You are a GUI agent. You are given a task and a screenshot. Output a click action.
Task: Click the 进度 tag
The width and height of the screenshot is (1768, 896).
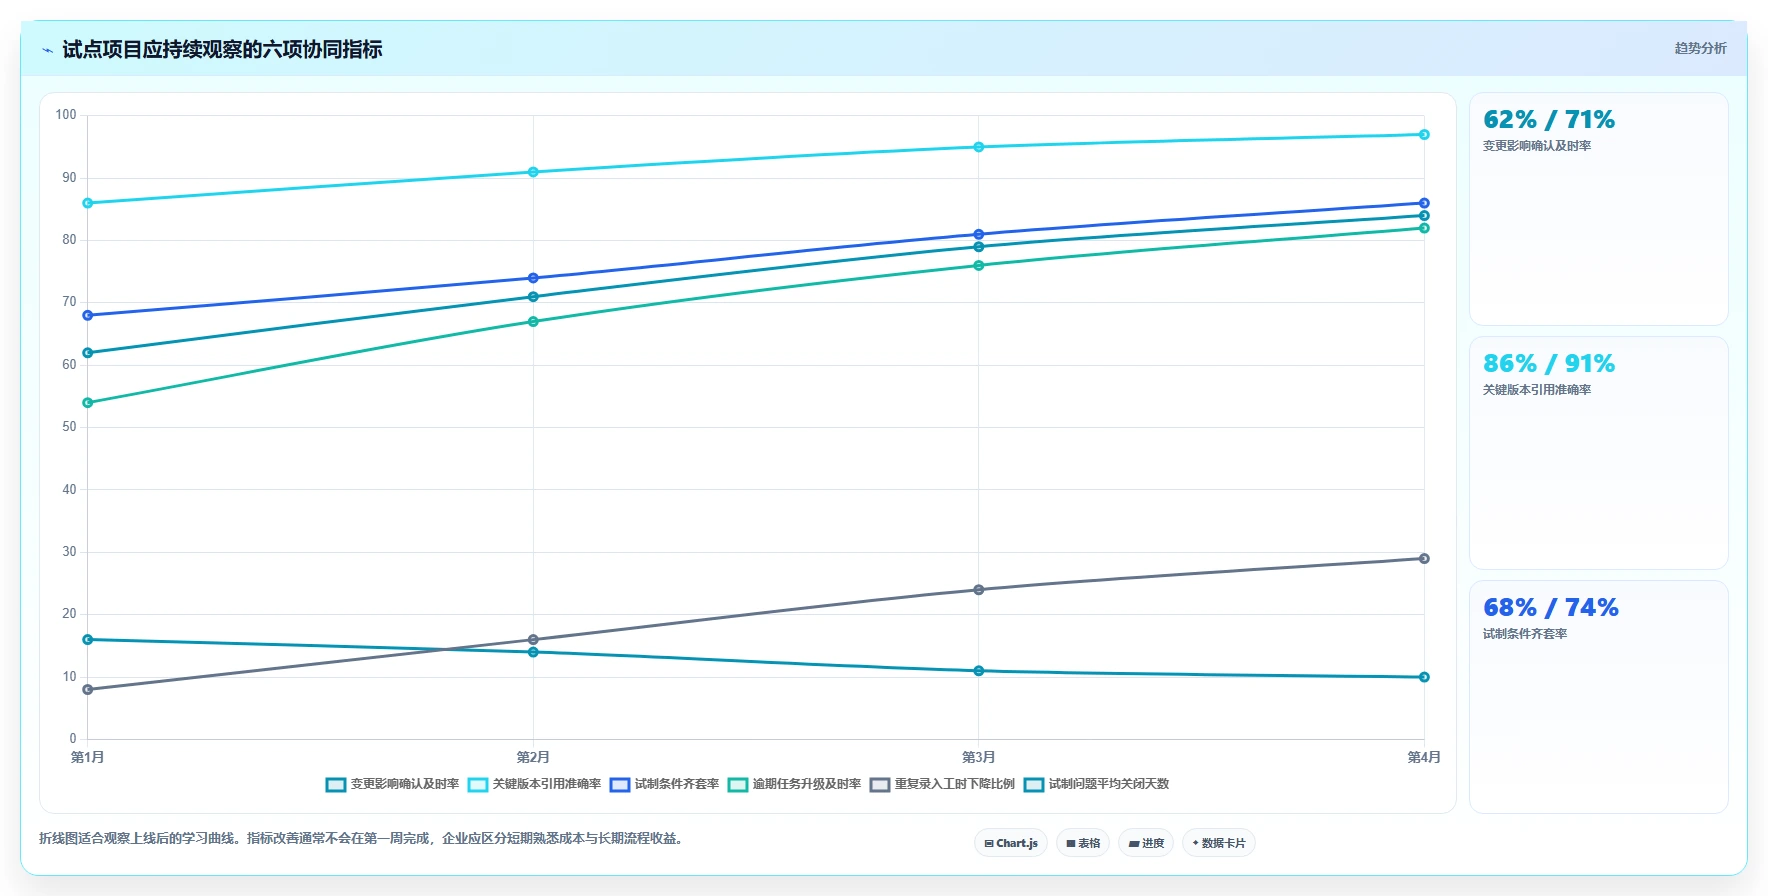1146,843
